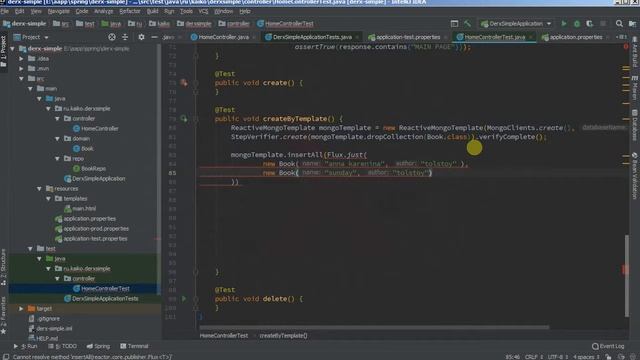Collapse the main folder

(30, 89)
